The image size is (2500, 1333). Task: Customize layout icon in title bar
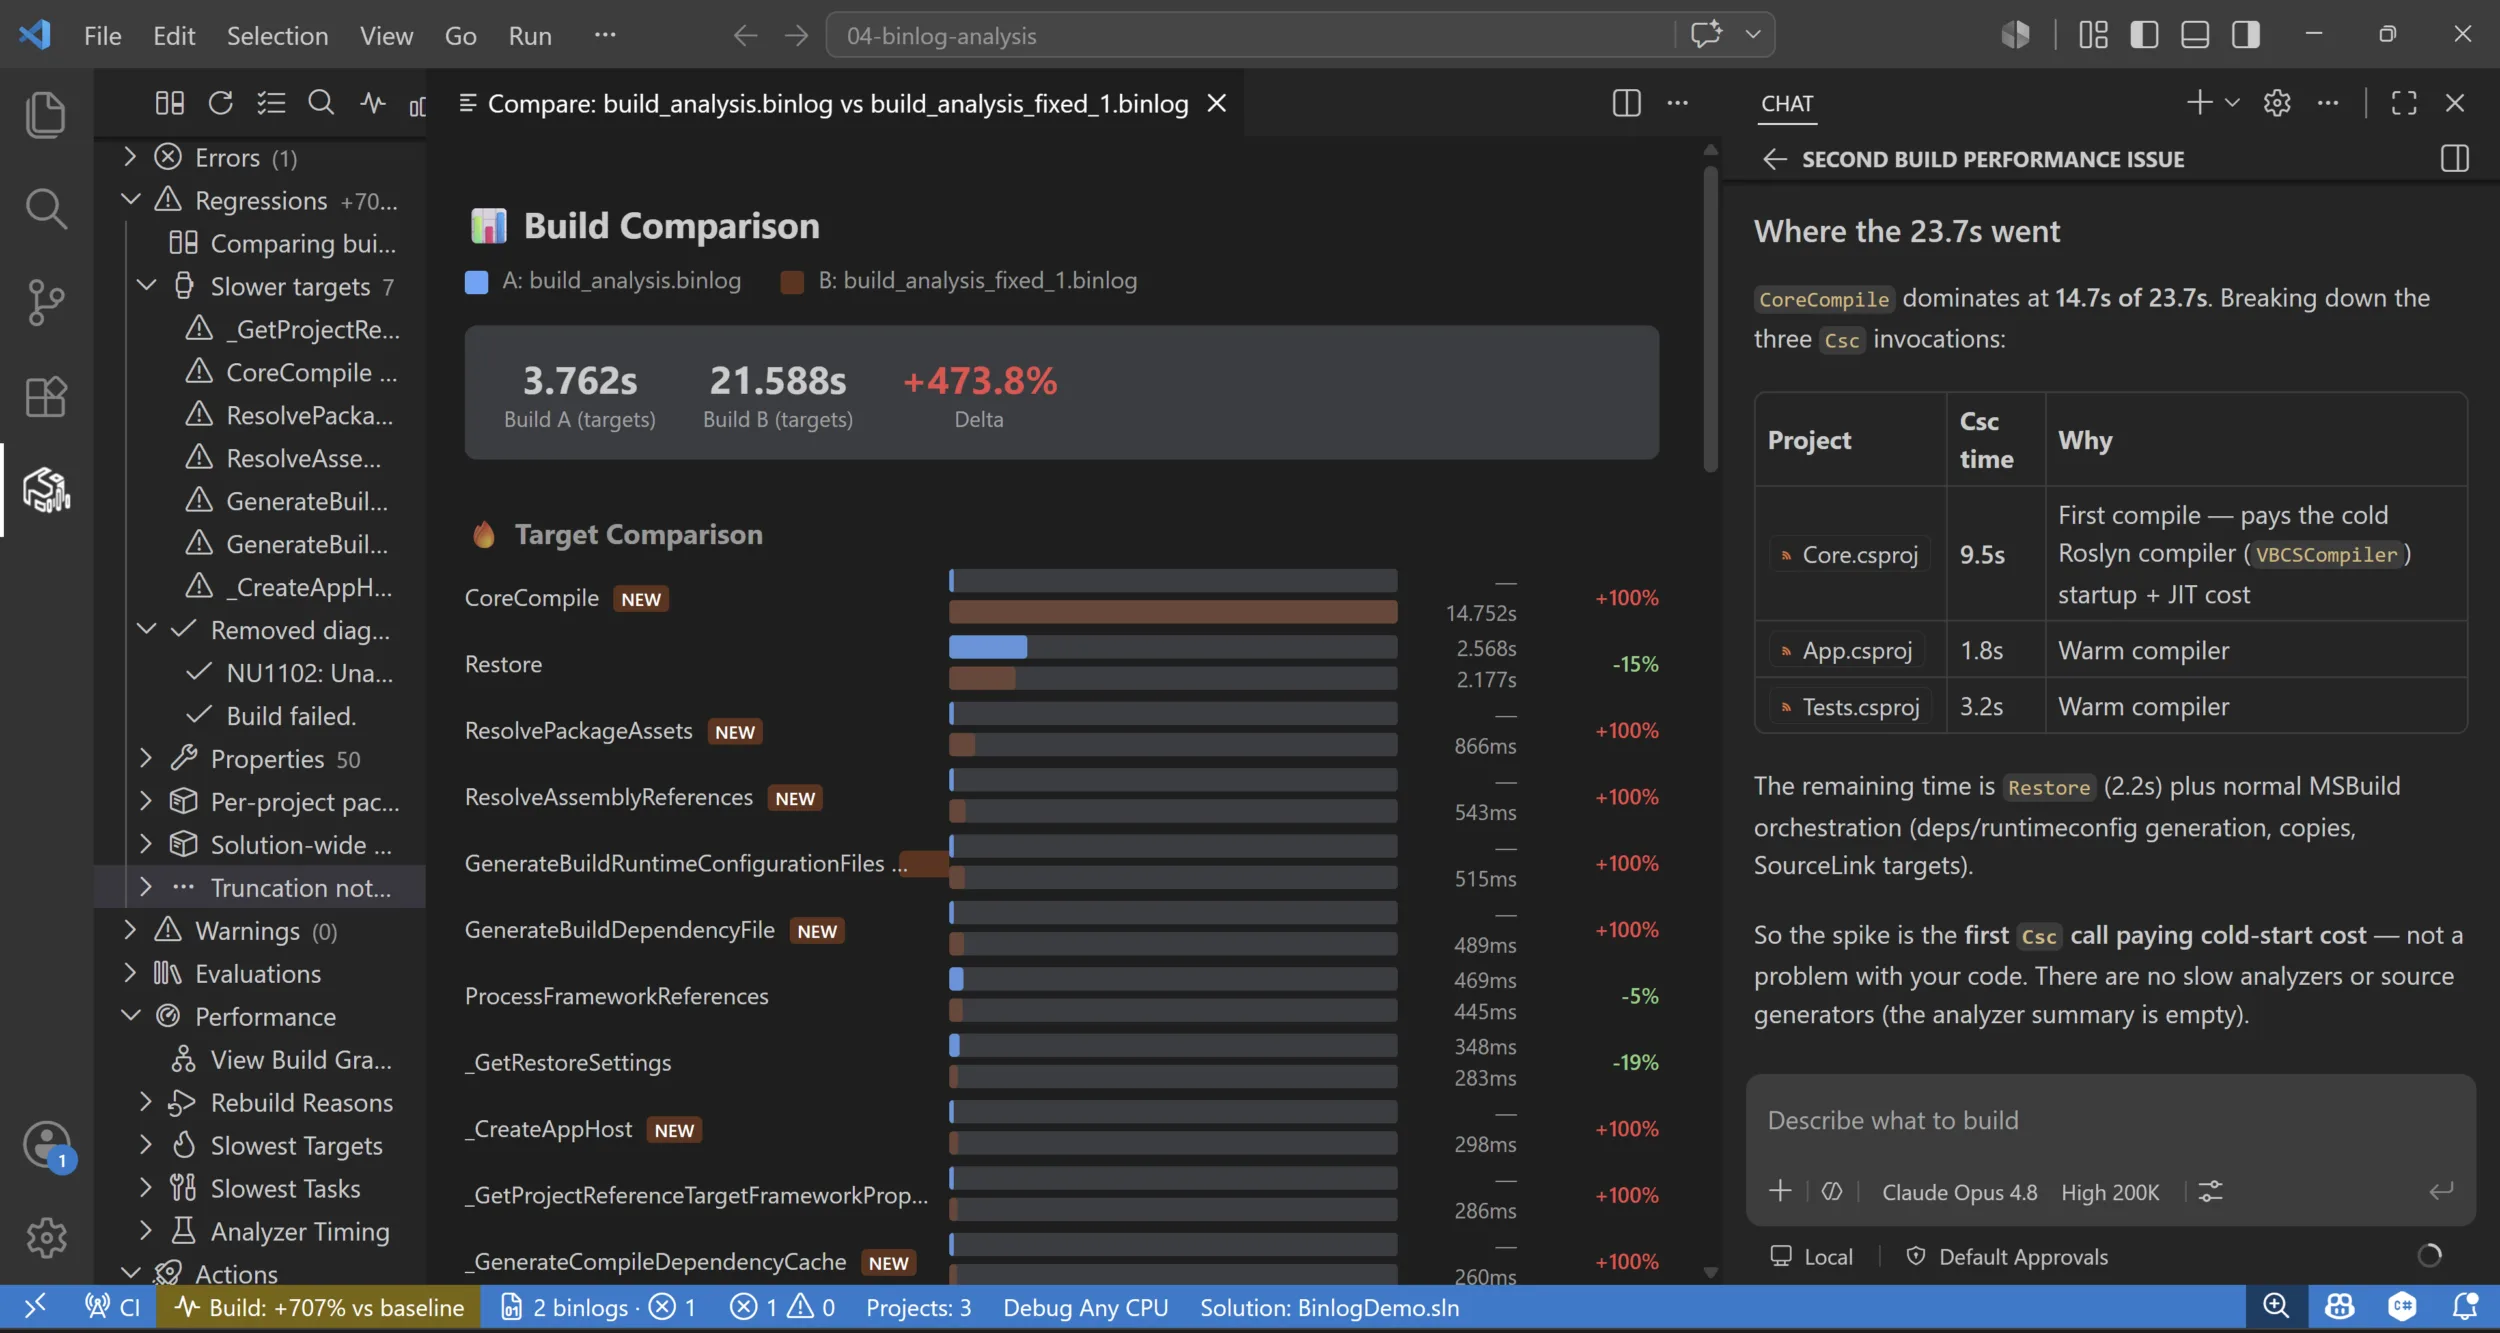click(x=2093, y=34)
